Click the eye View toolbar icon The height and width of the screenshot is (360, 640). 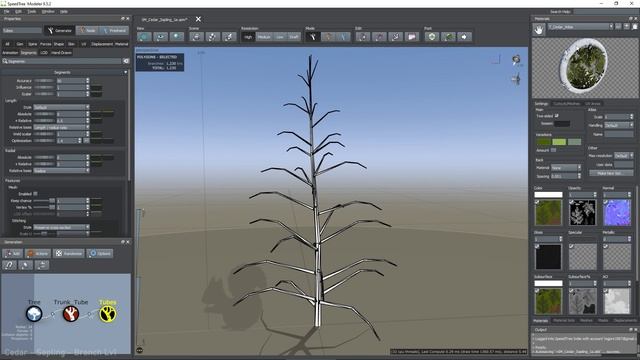click(160, 37)
